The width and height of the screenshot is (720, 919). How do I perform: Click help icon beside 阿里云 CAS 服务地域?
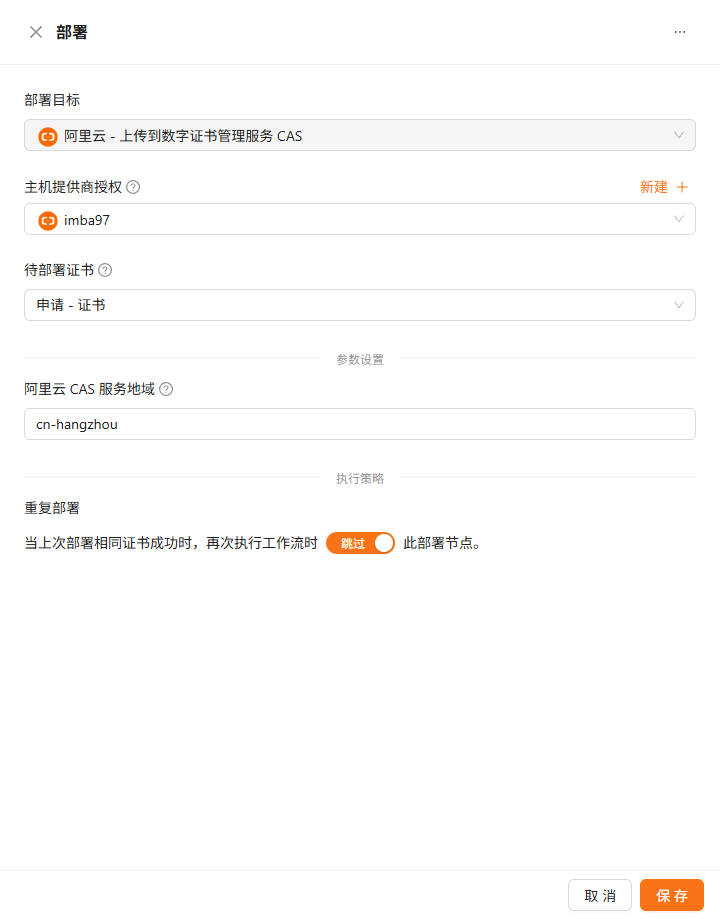coord(166,389)
